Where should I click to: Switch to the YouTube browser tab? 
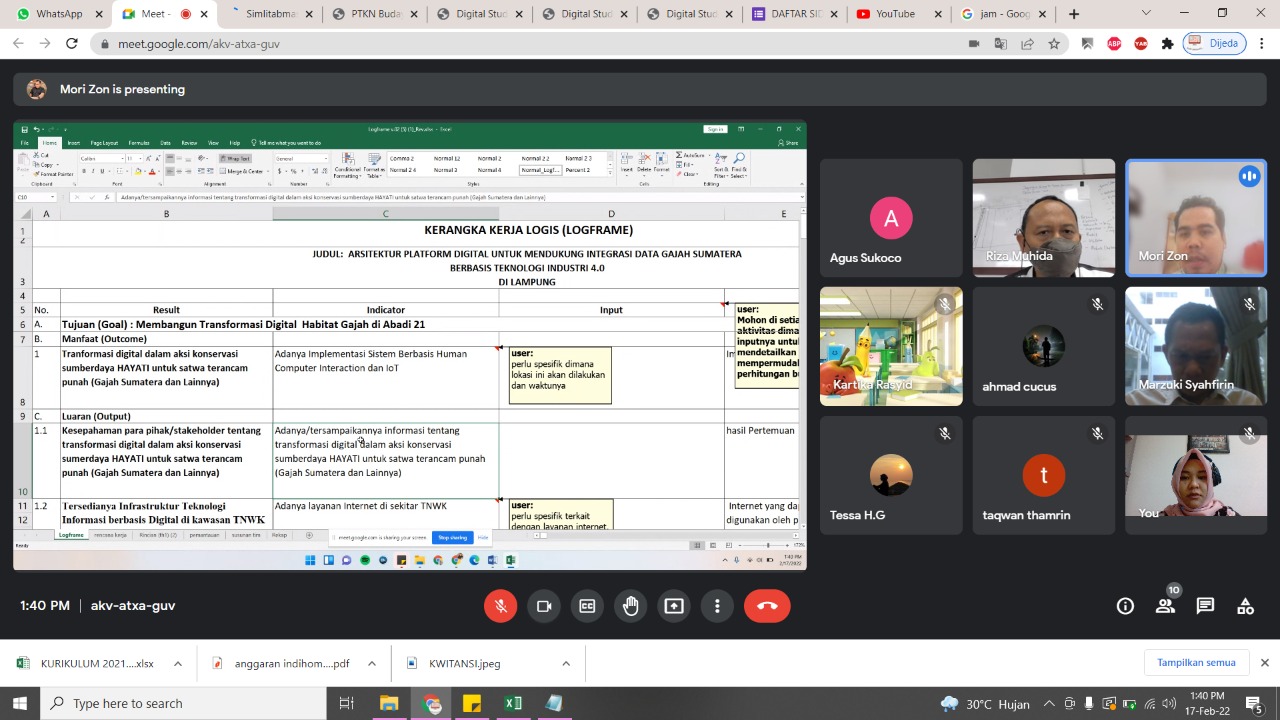coord(894,14)
